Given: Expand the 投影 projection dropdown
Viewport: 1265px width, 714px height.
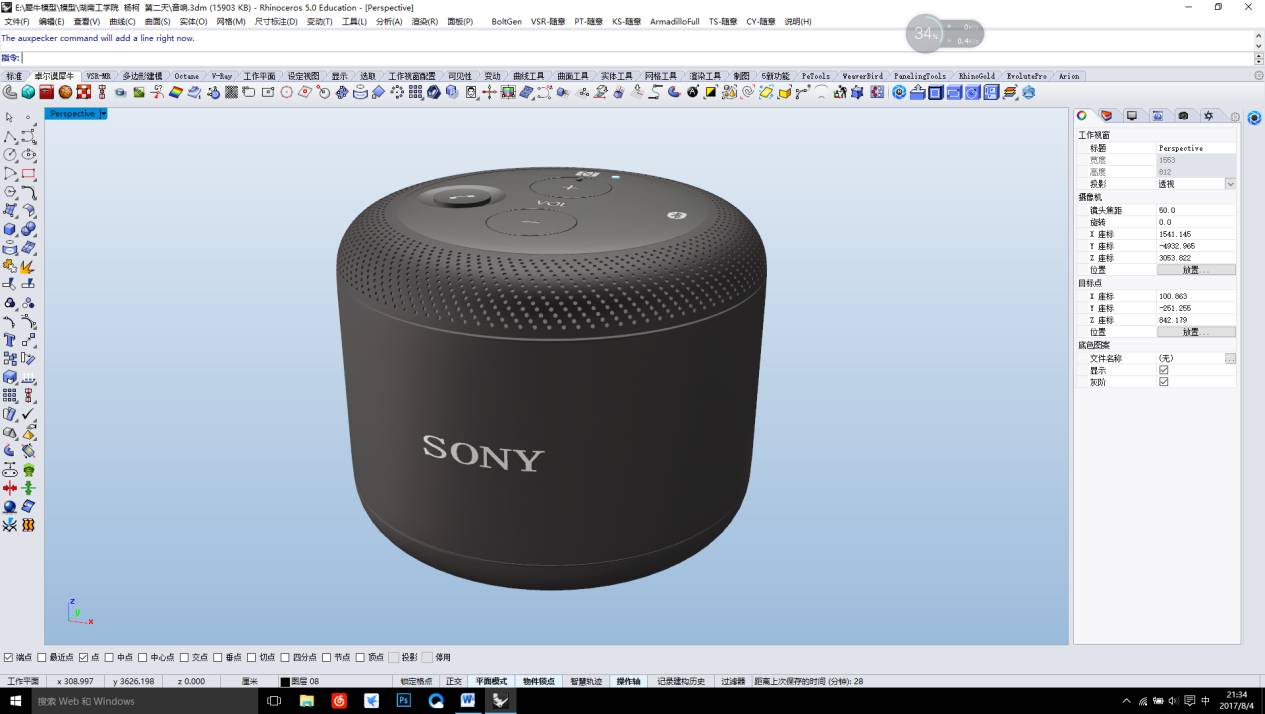Looking at the screenshot, I should [1230, 184].
